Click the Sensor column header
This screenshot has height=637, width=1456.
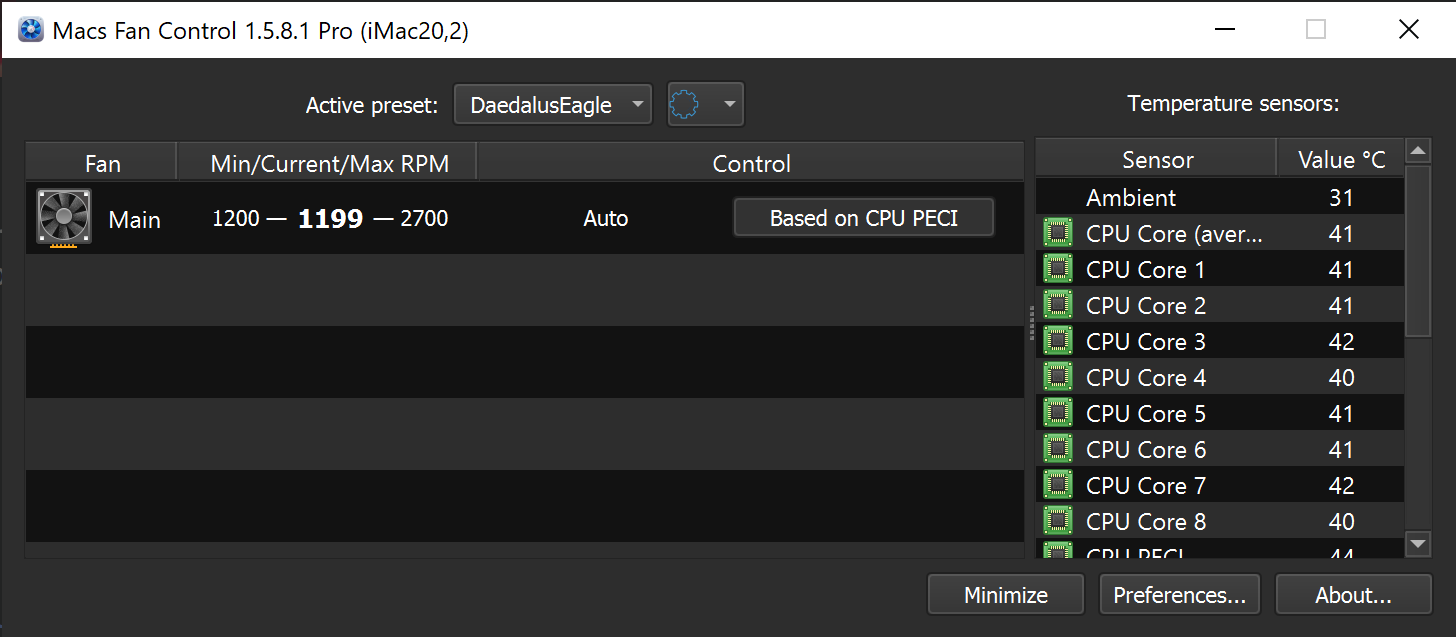(1156, 159)
